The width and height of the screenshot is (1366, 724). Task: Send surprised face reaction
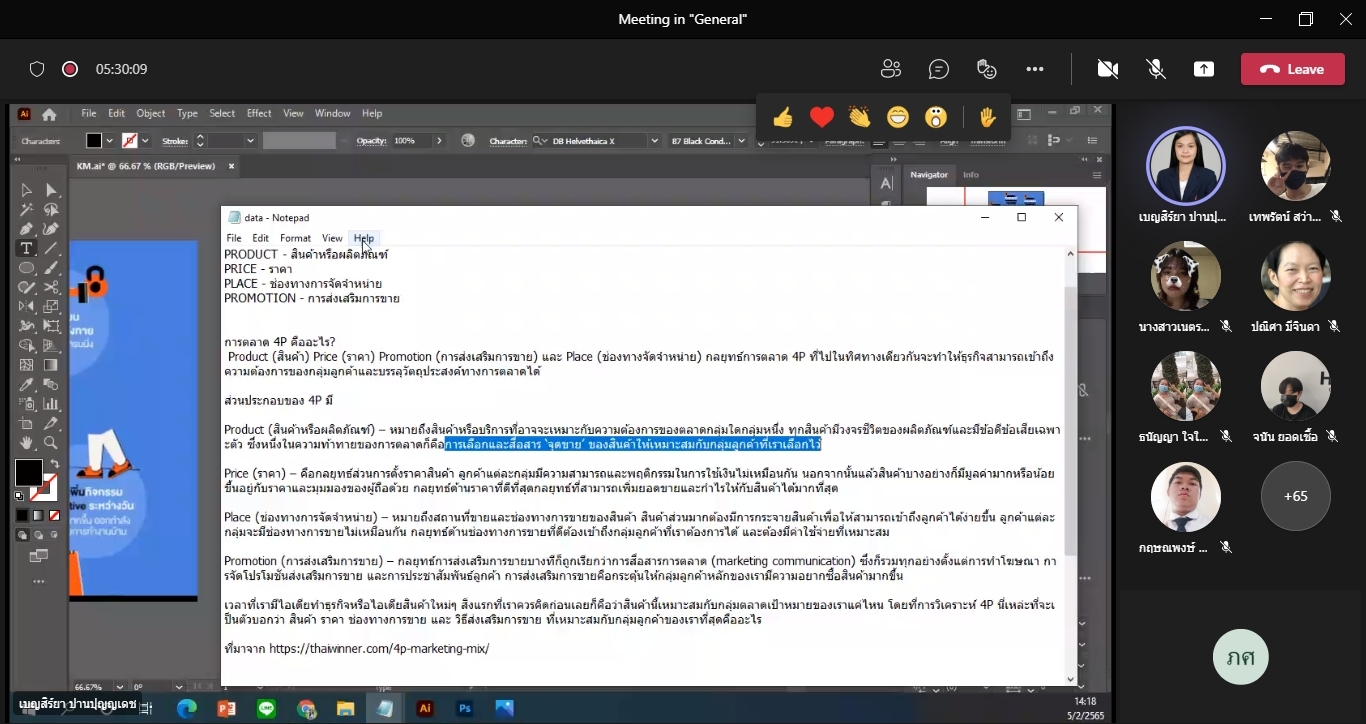click(936, 118)
